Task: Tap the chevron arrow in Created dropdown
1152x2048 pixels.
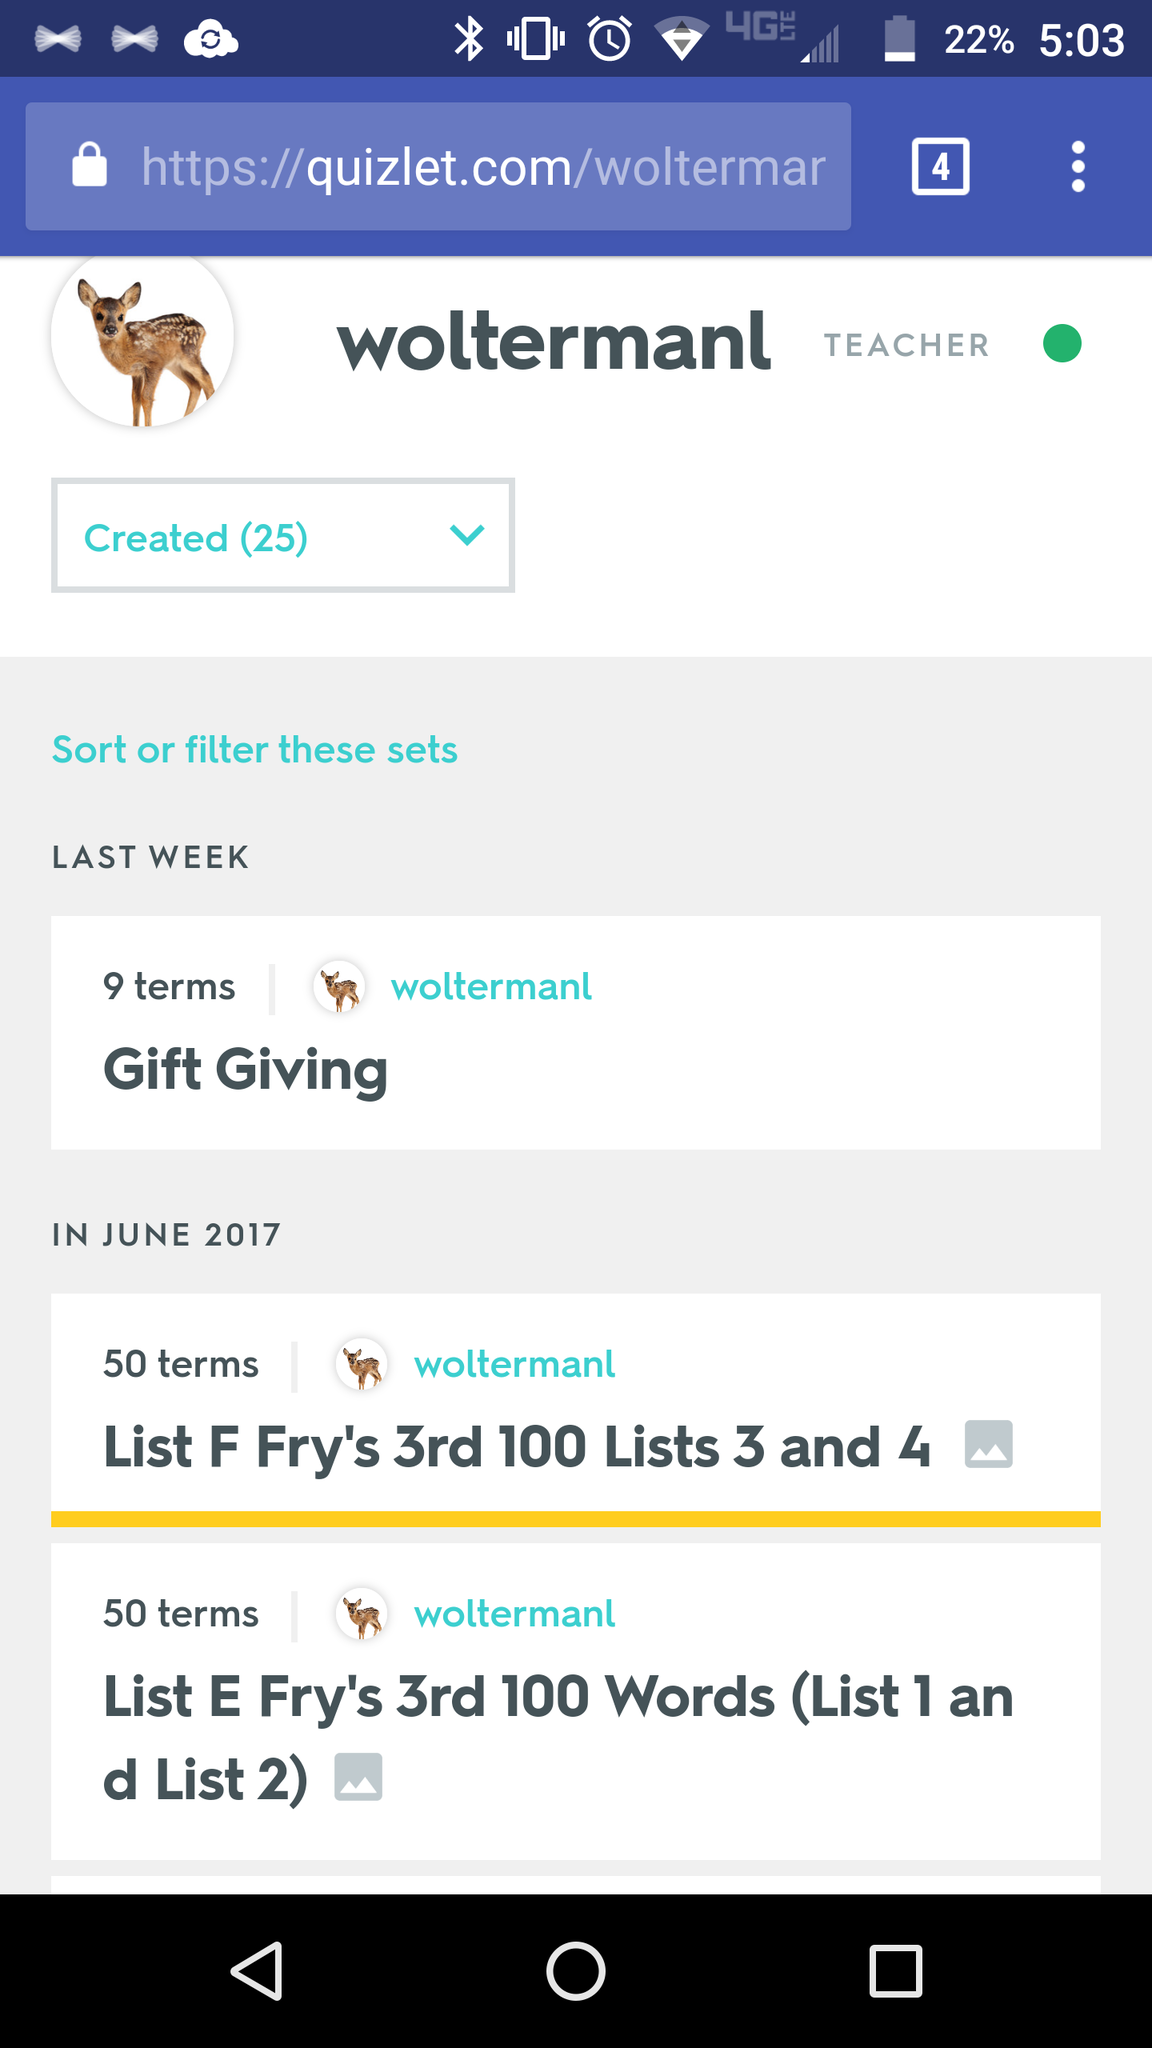Action: (467, 536)
